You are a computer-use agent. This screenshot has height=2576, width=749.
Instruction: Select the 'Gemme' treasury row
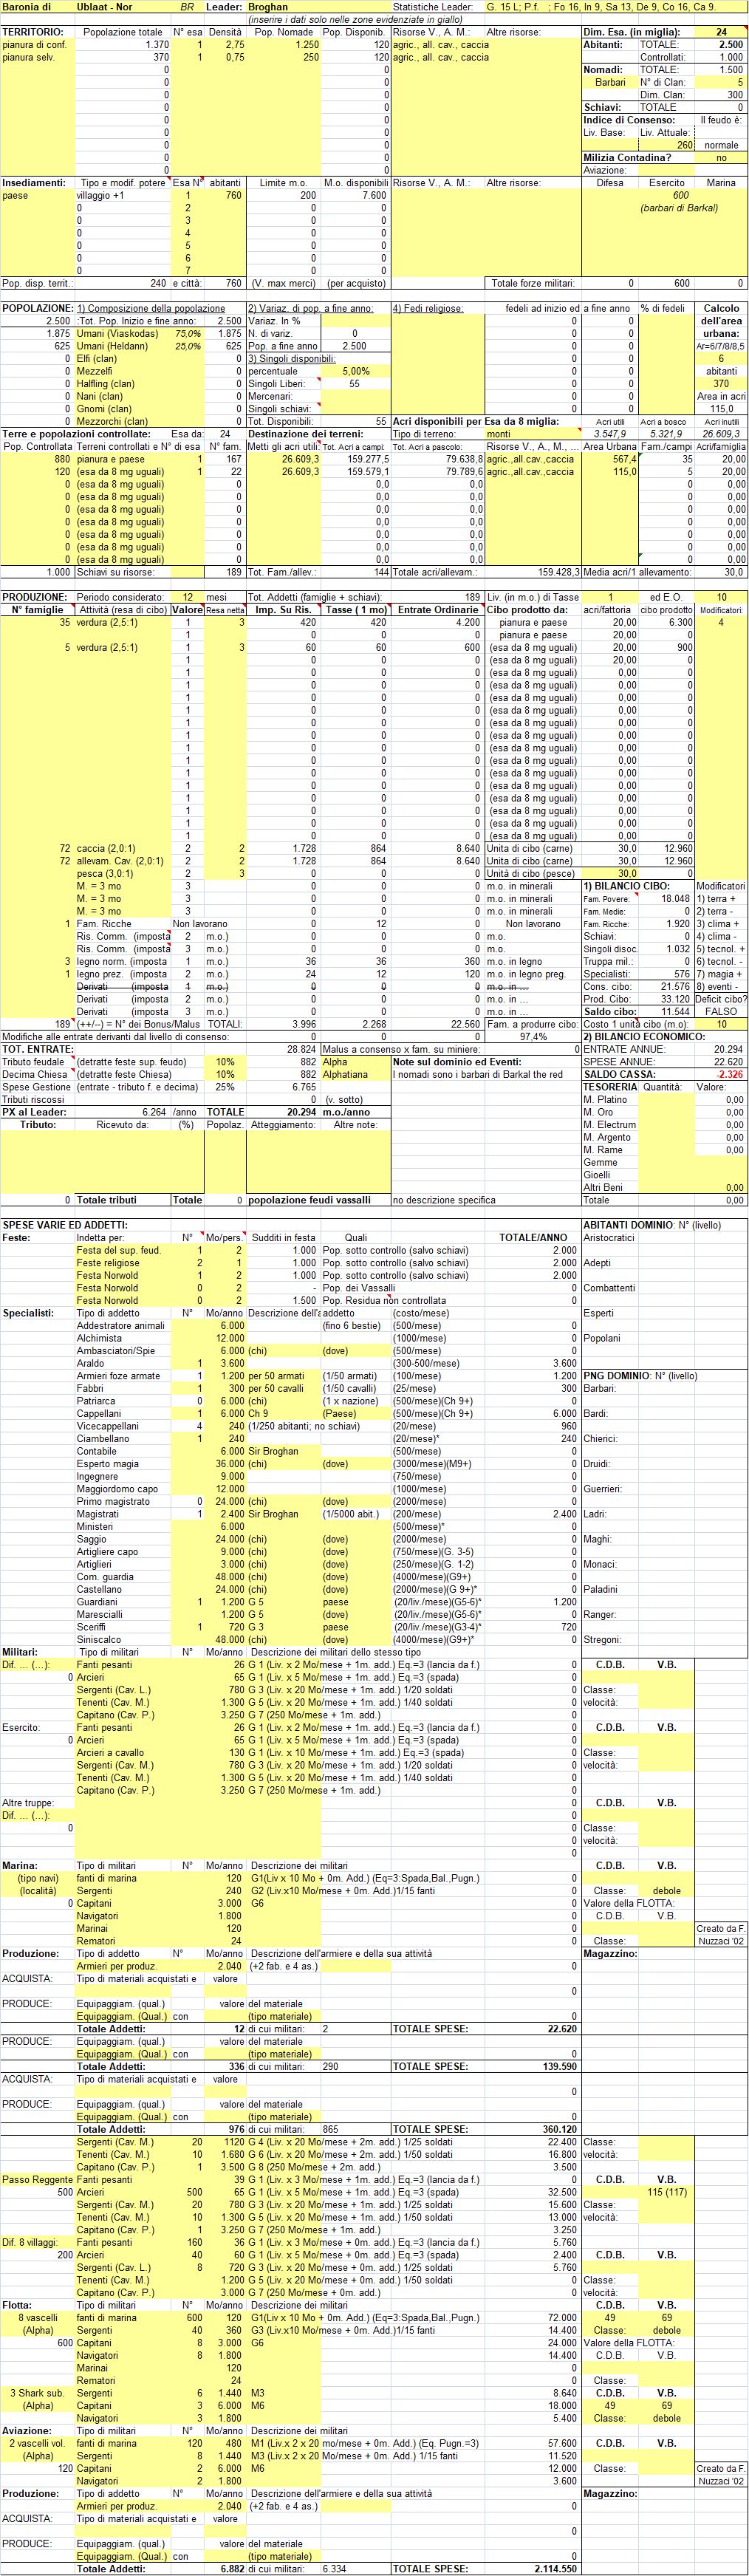(600, 1162)
